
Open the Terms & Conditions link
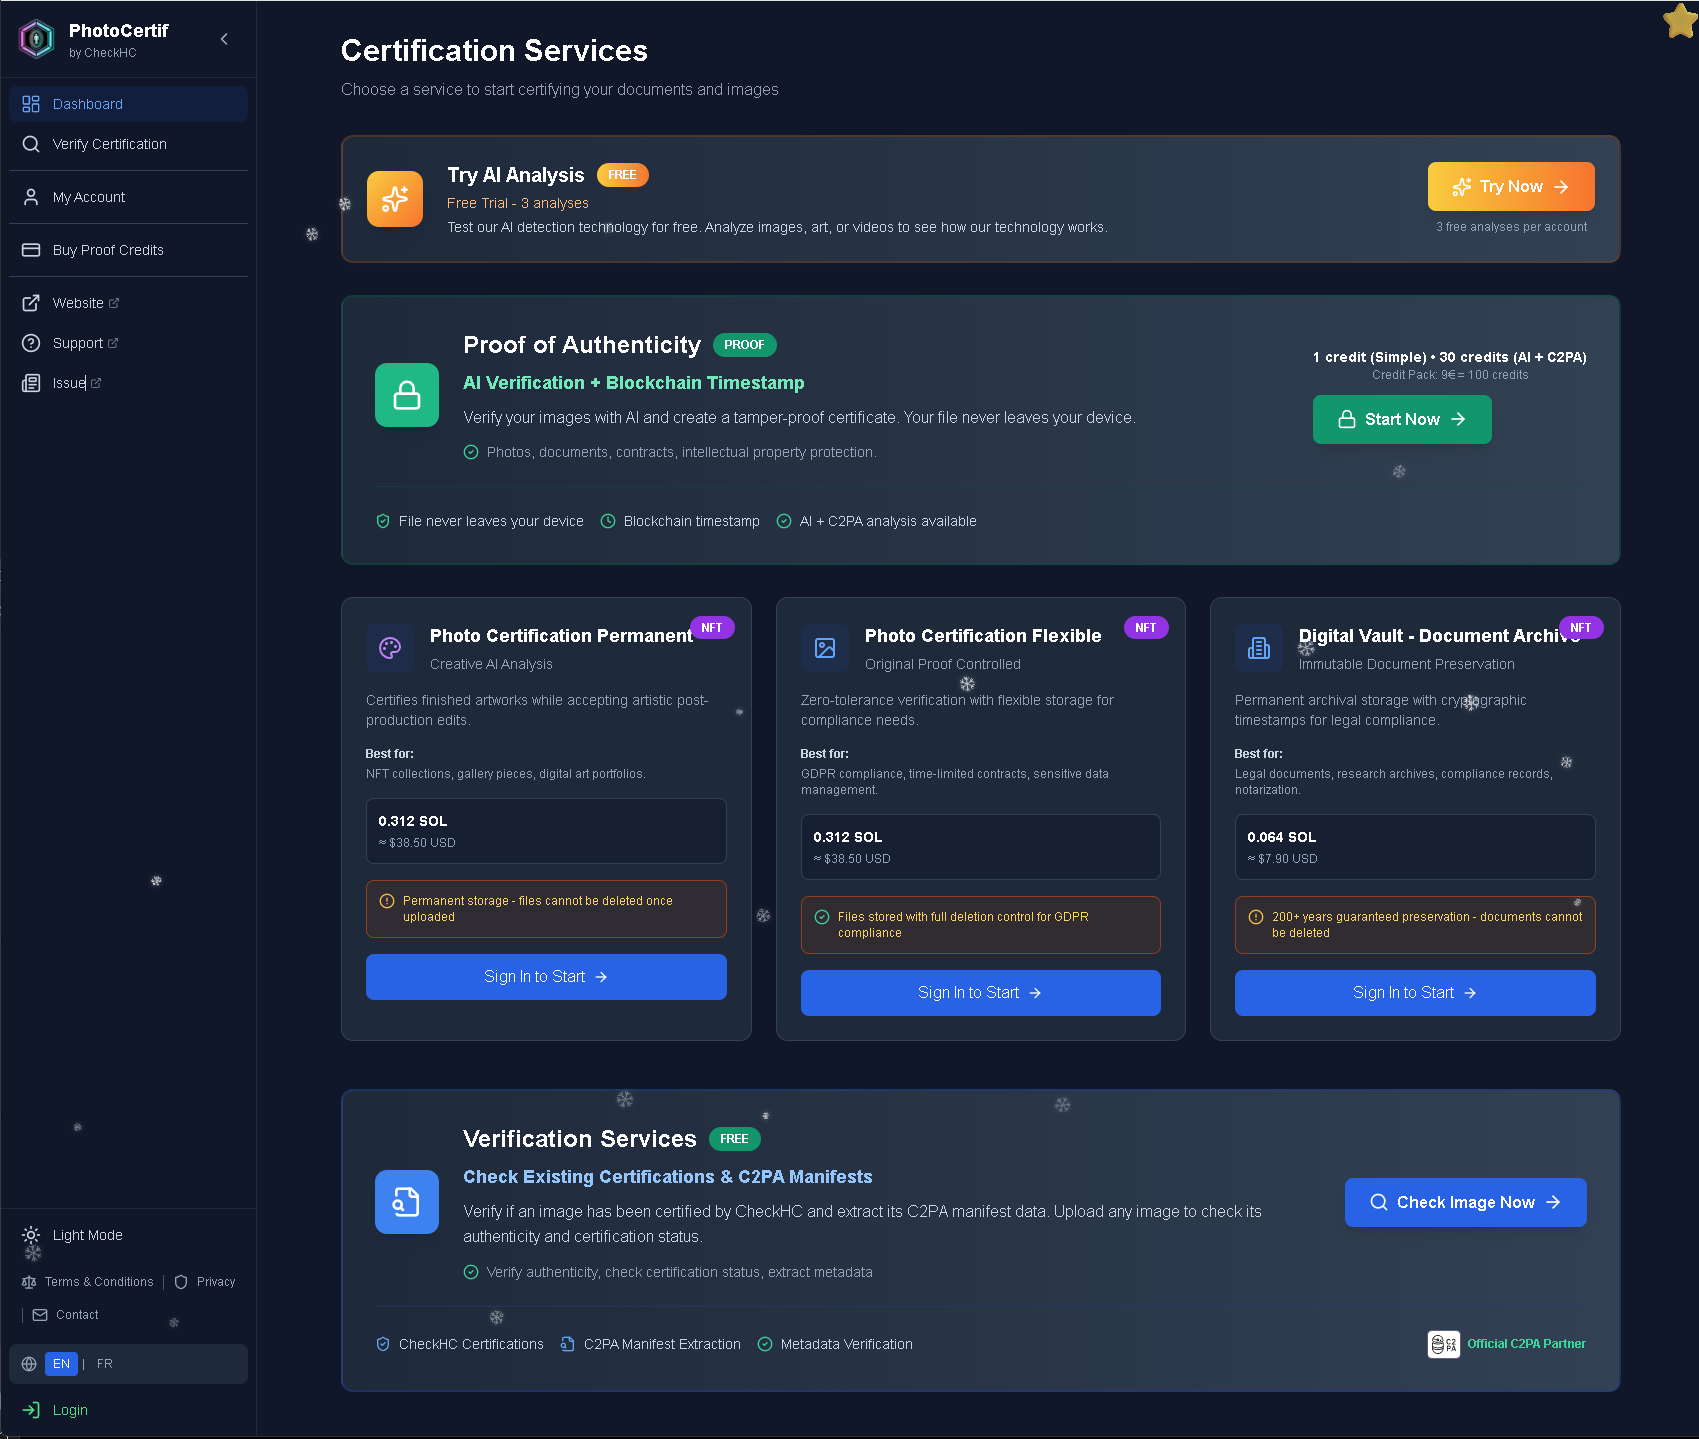(x=99, y=1282)
